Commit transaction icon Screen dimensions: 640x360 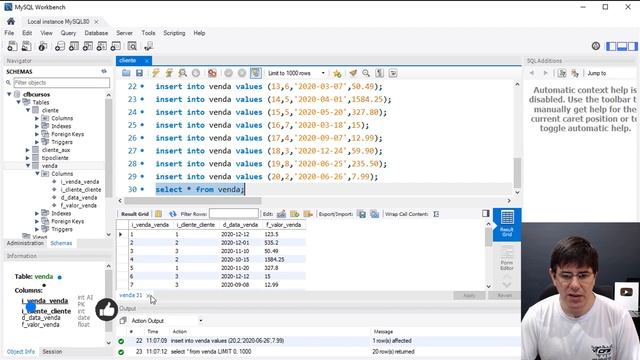click(228, 73)
